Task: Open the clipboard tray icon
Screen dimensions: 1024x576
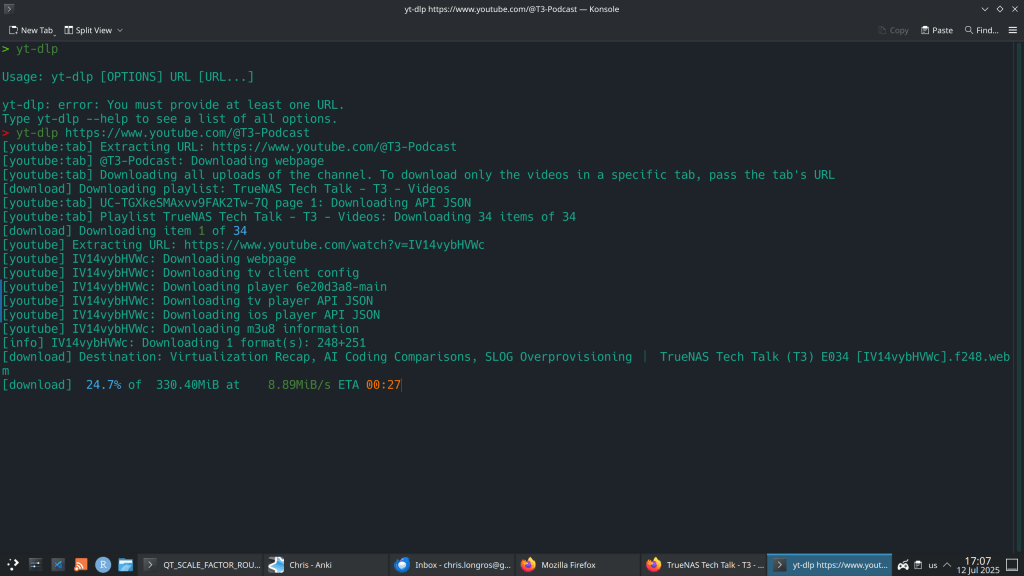Action: (917, 565)
